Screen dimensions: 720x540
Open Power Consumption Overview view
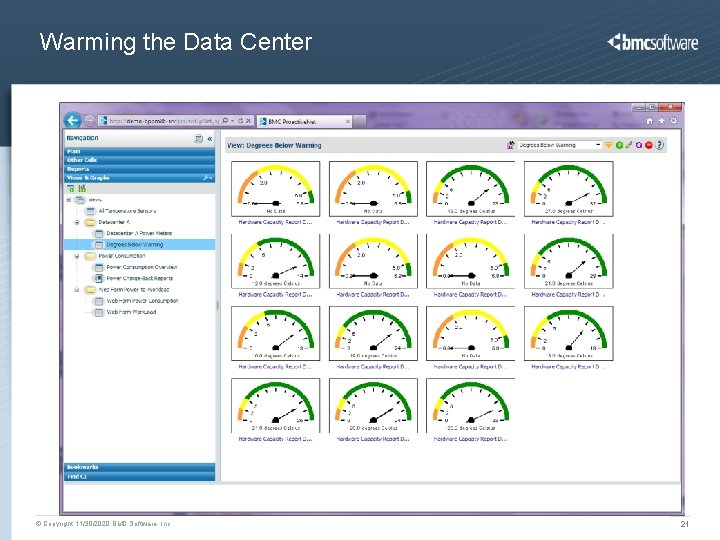(141, 267)
